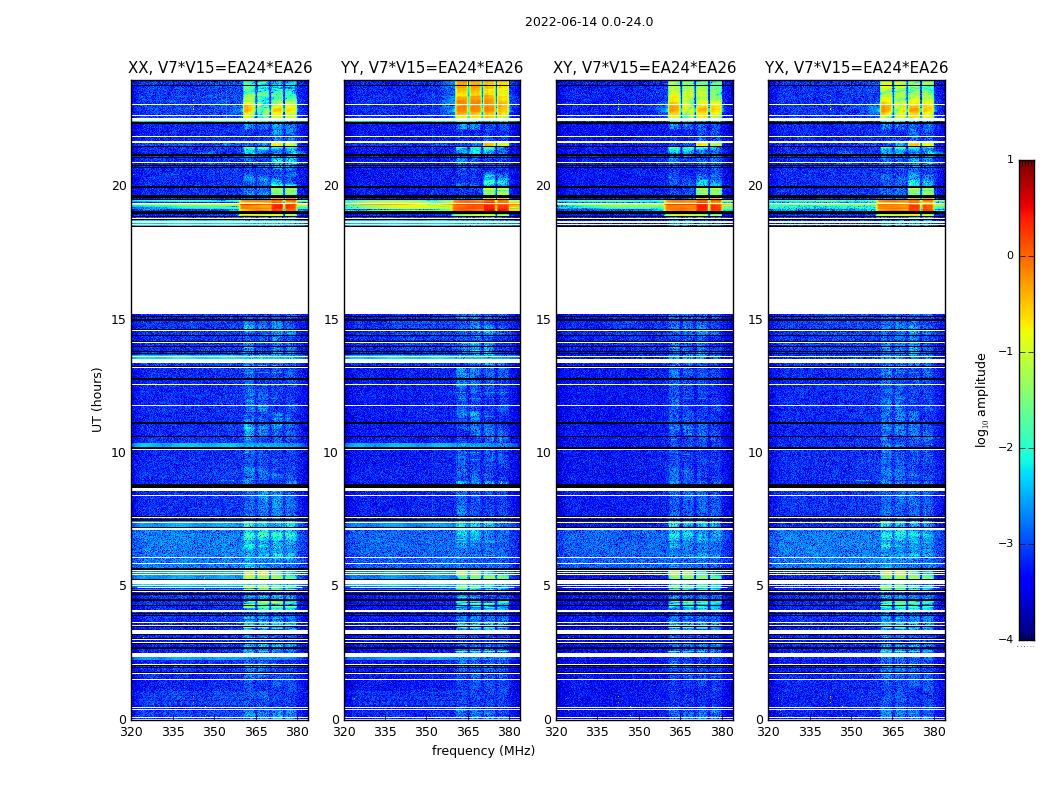The height and width of the screenshot is (800, 1050).
Task: Click the 350 tick label under the XX panel
Action: [x=214, y=732]
